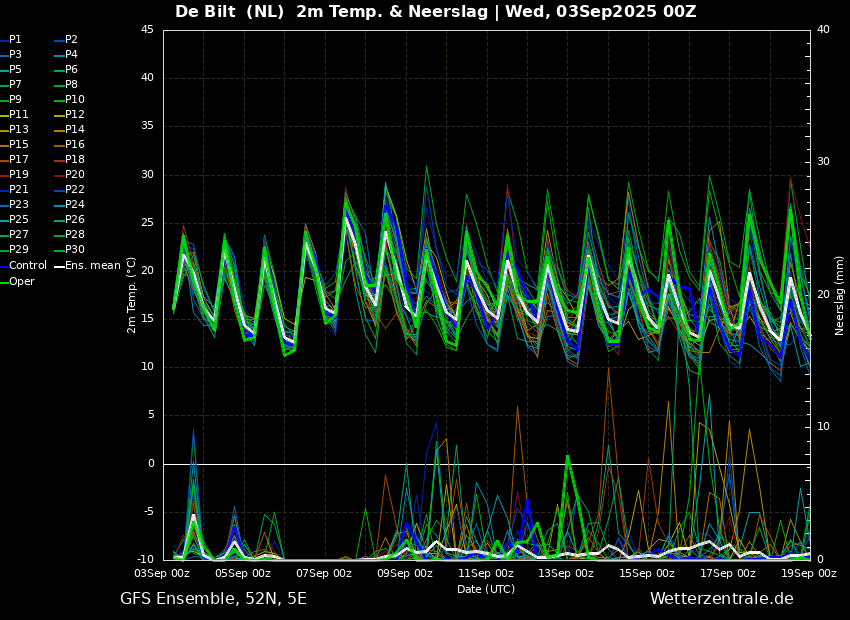
Task: Select the 13Sep 00z axis date
Action: pyautogui.click(x=566, y=574)
